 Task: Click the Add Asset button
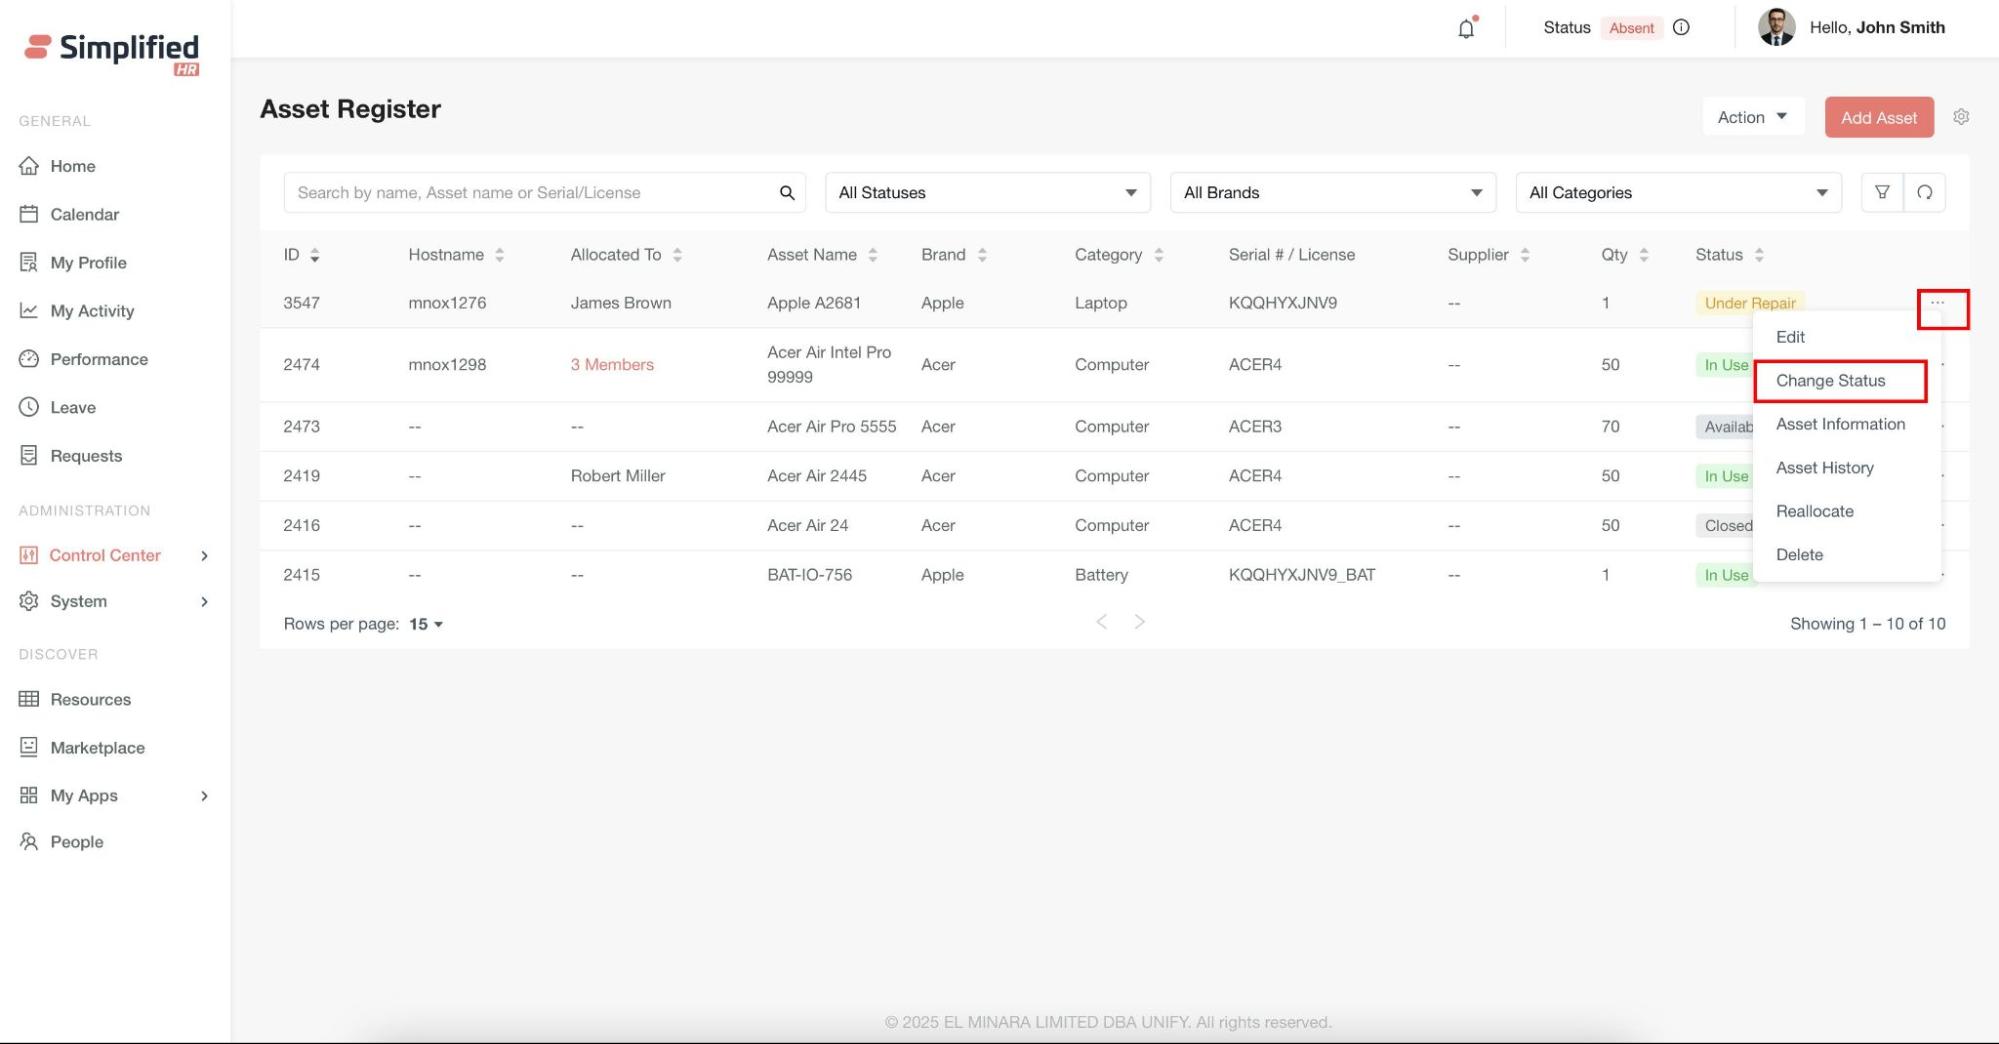point(1878,117)
